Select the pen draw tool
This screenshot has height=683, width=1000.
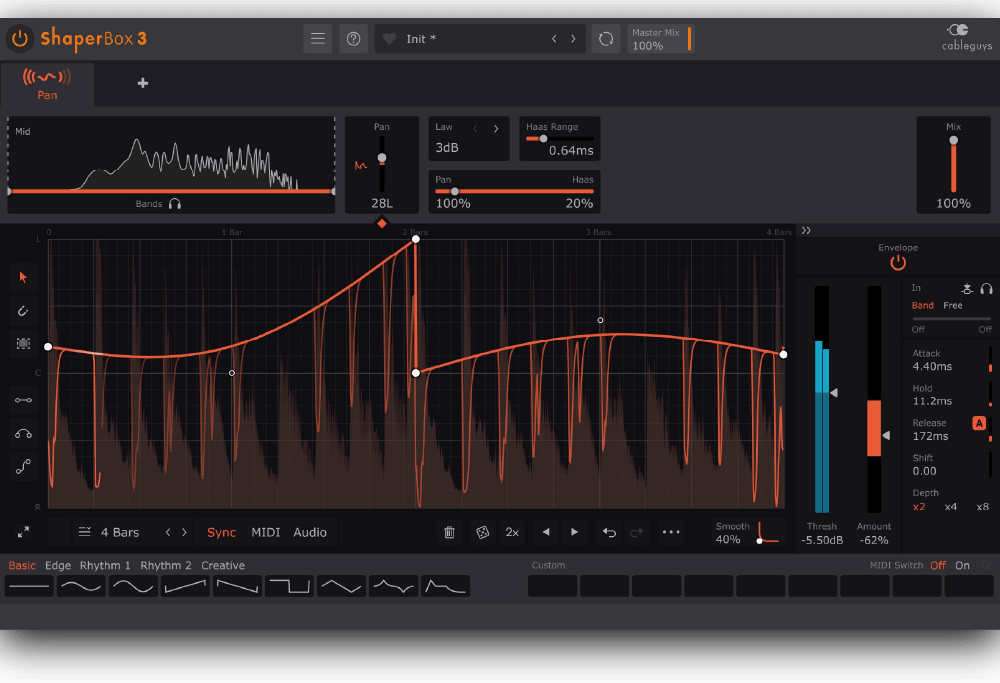tap(24, 311)
